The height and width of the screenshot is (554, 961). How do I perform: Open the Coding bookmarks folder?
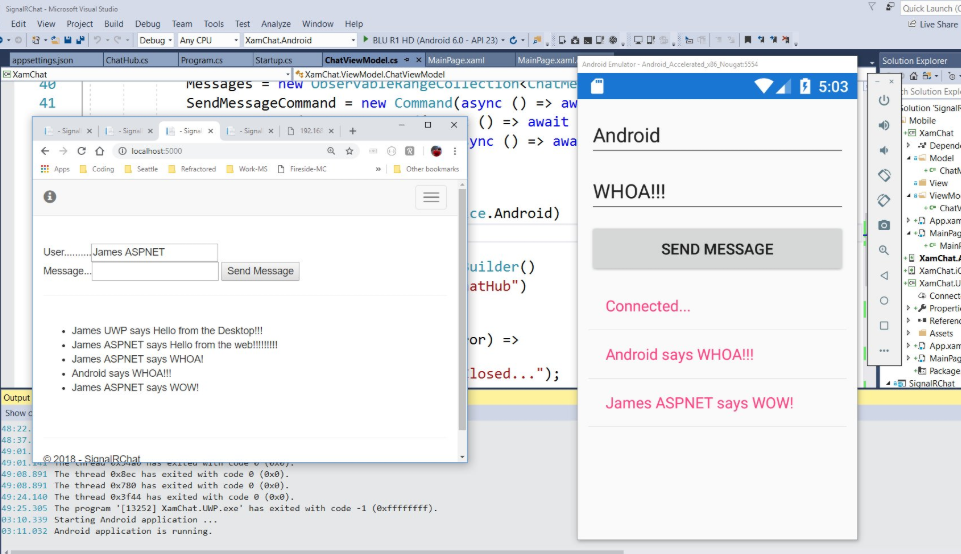(x=97, y=169)
